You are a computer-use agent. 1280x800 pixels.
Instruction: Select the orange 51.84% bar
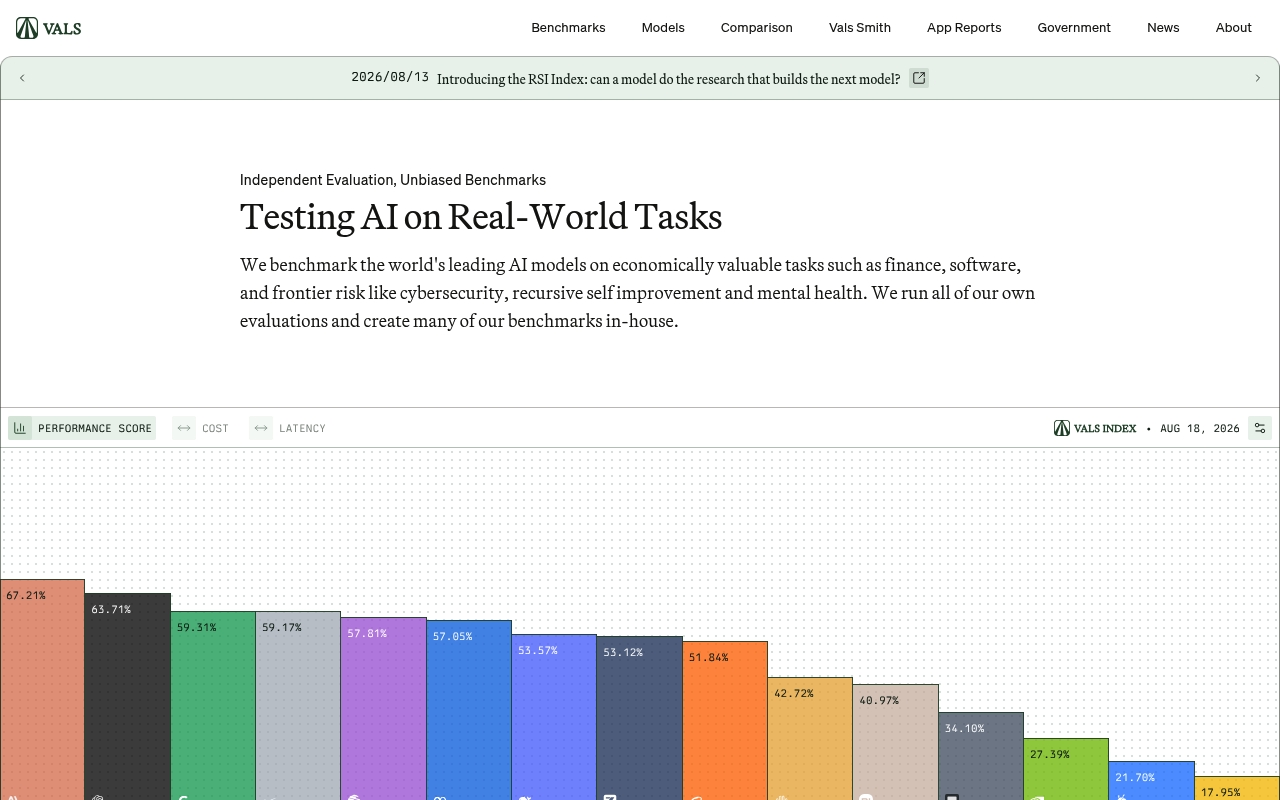click(x=725, y=721)
